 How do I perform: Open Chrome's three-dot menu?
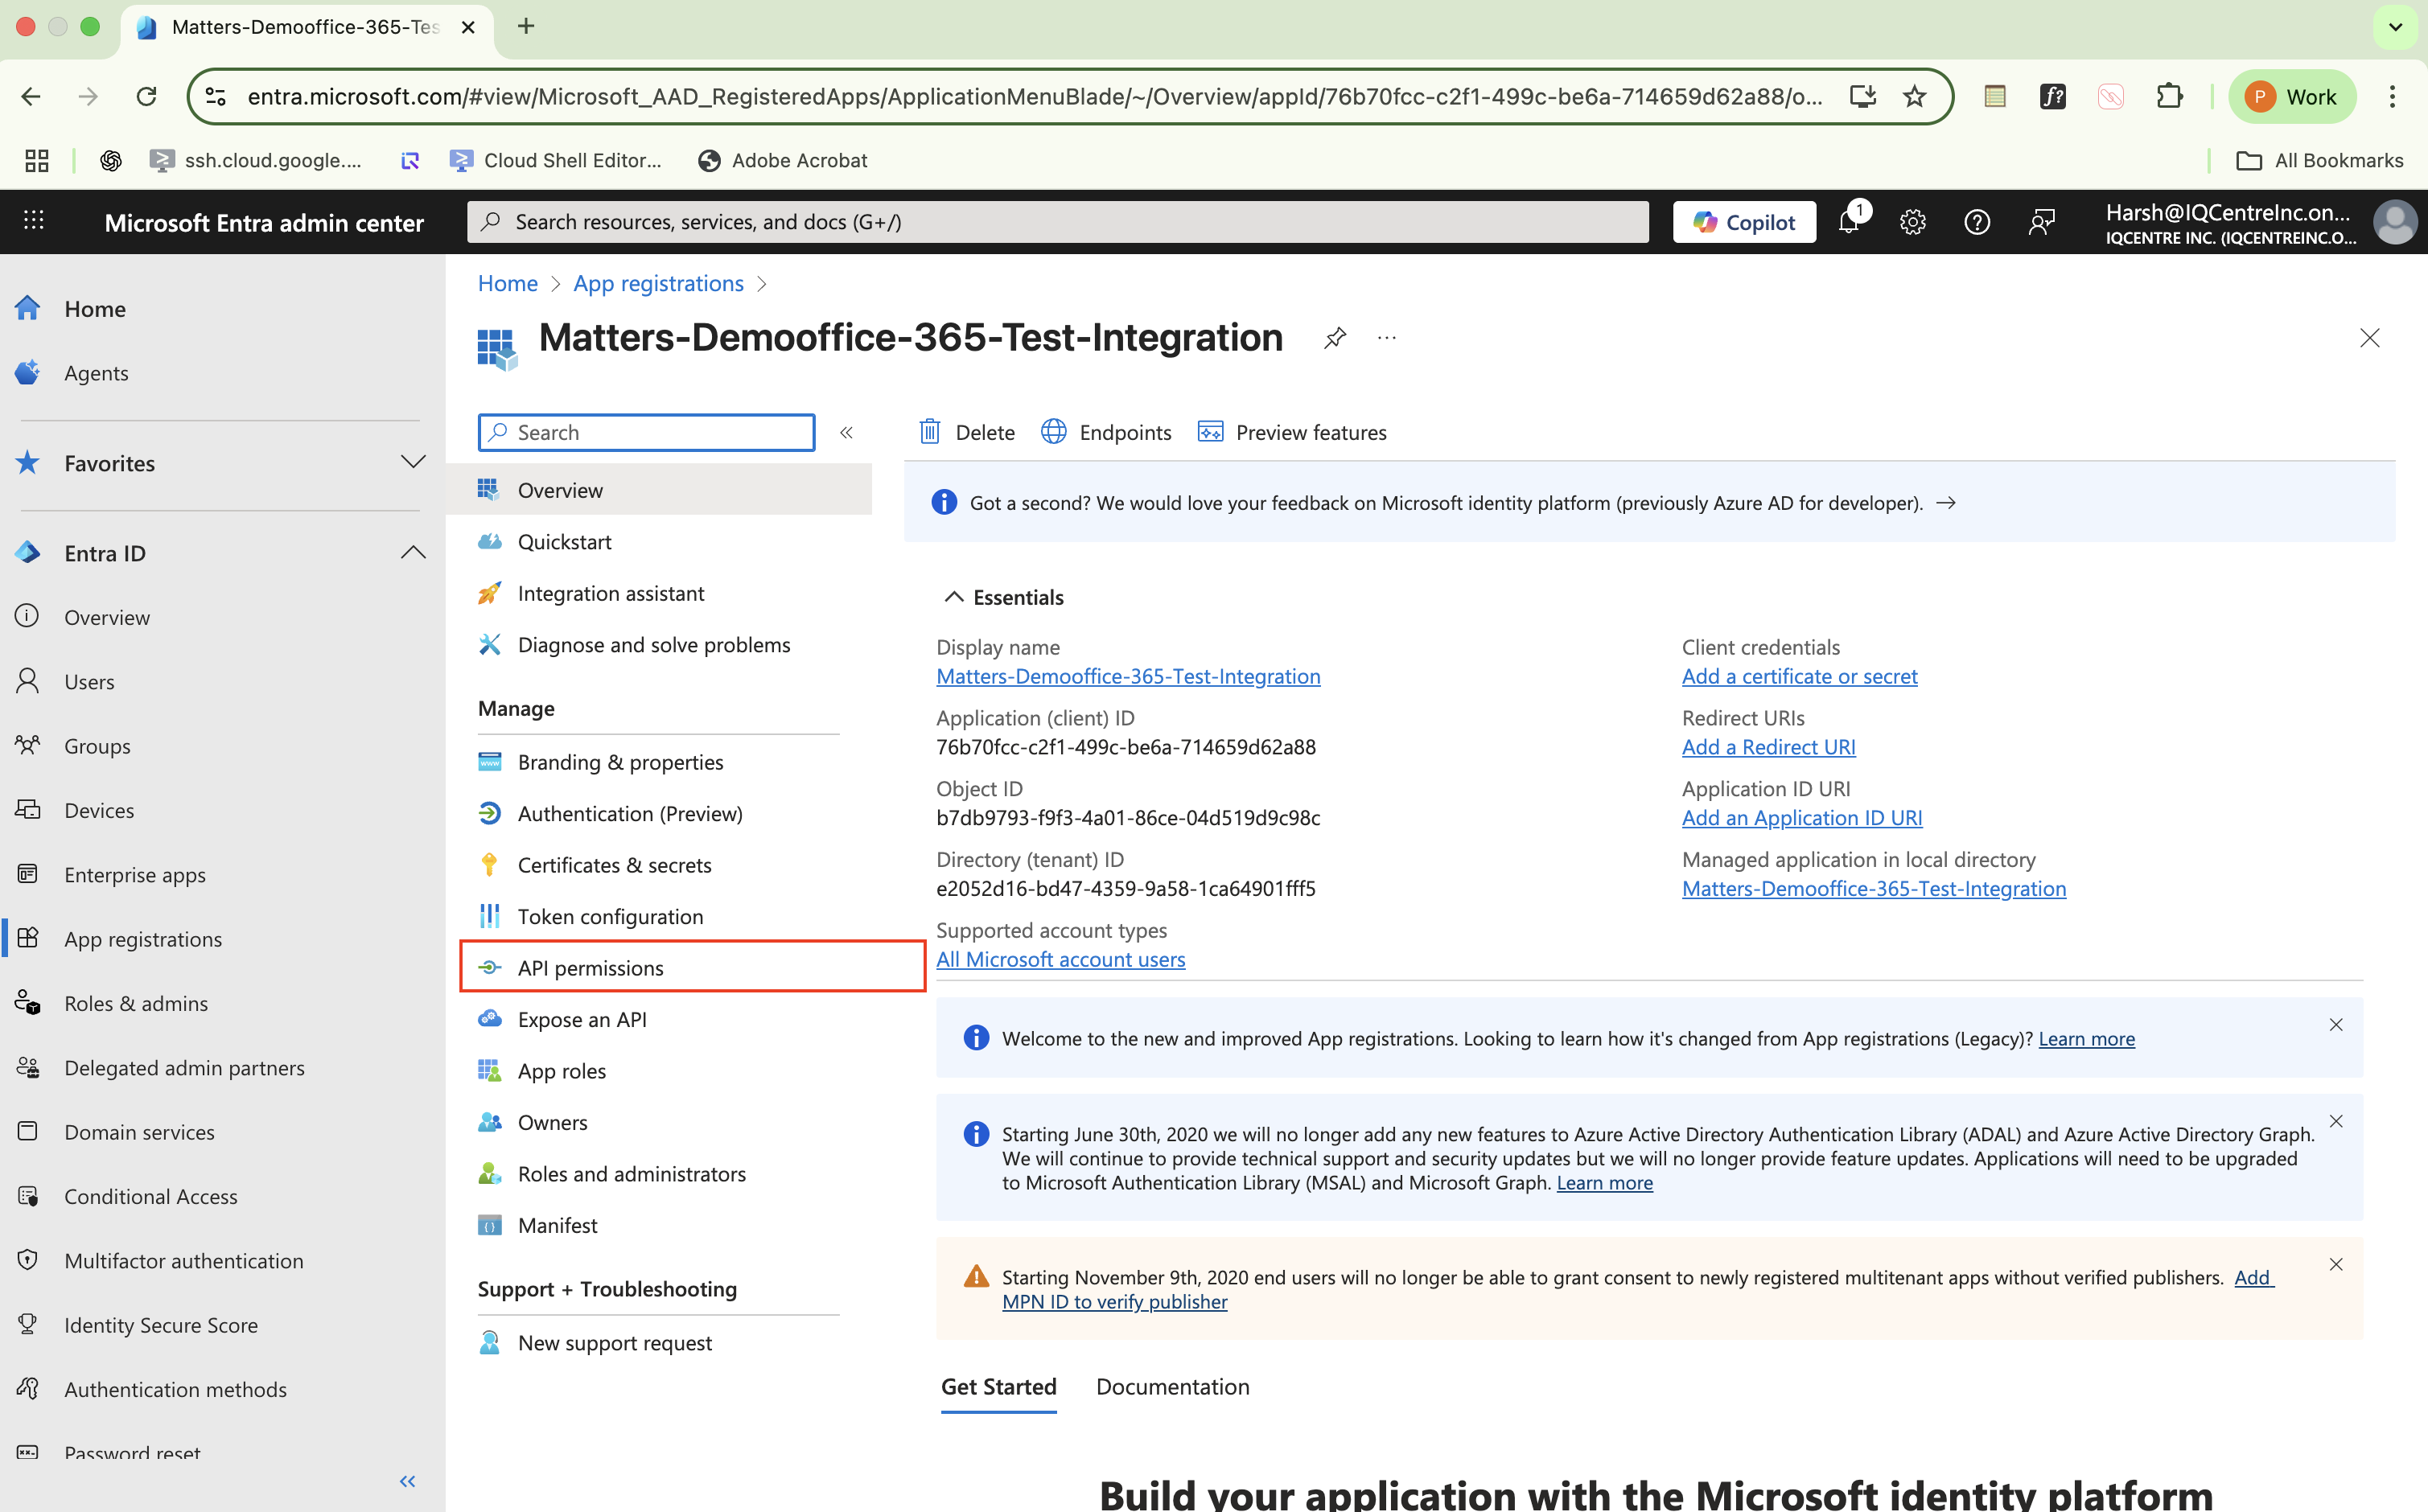2392,96
